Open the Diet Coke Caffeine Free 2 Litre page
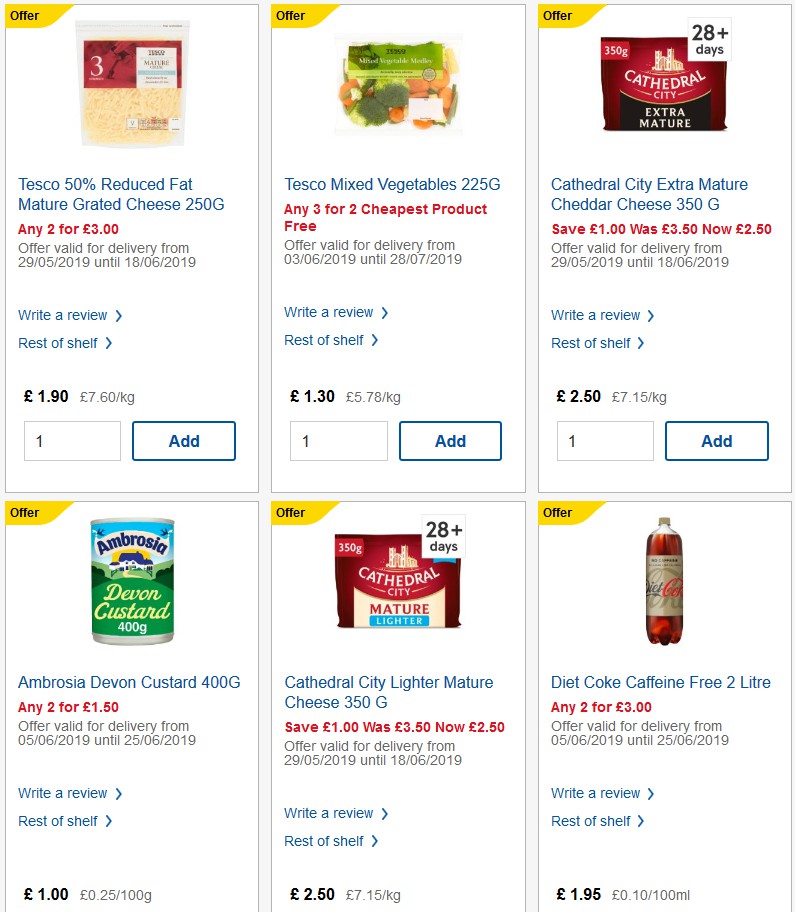 click(x=662, y=682)
